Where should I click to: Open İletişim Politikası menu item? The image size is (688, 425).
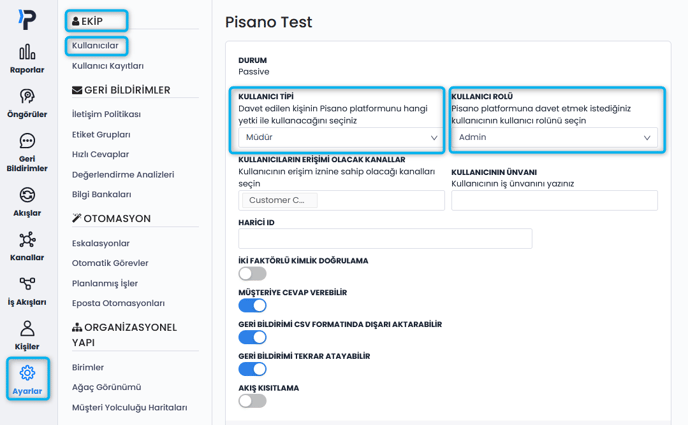(x=106, y=114)
